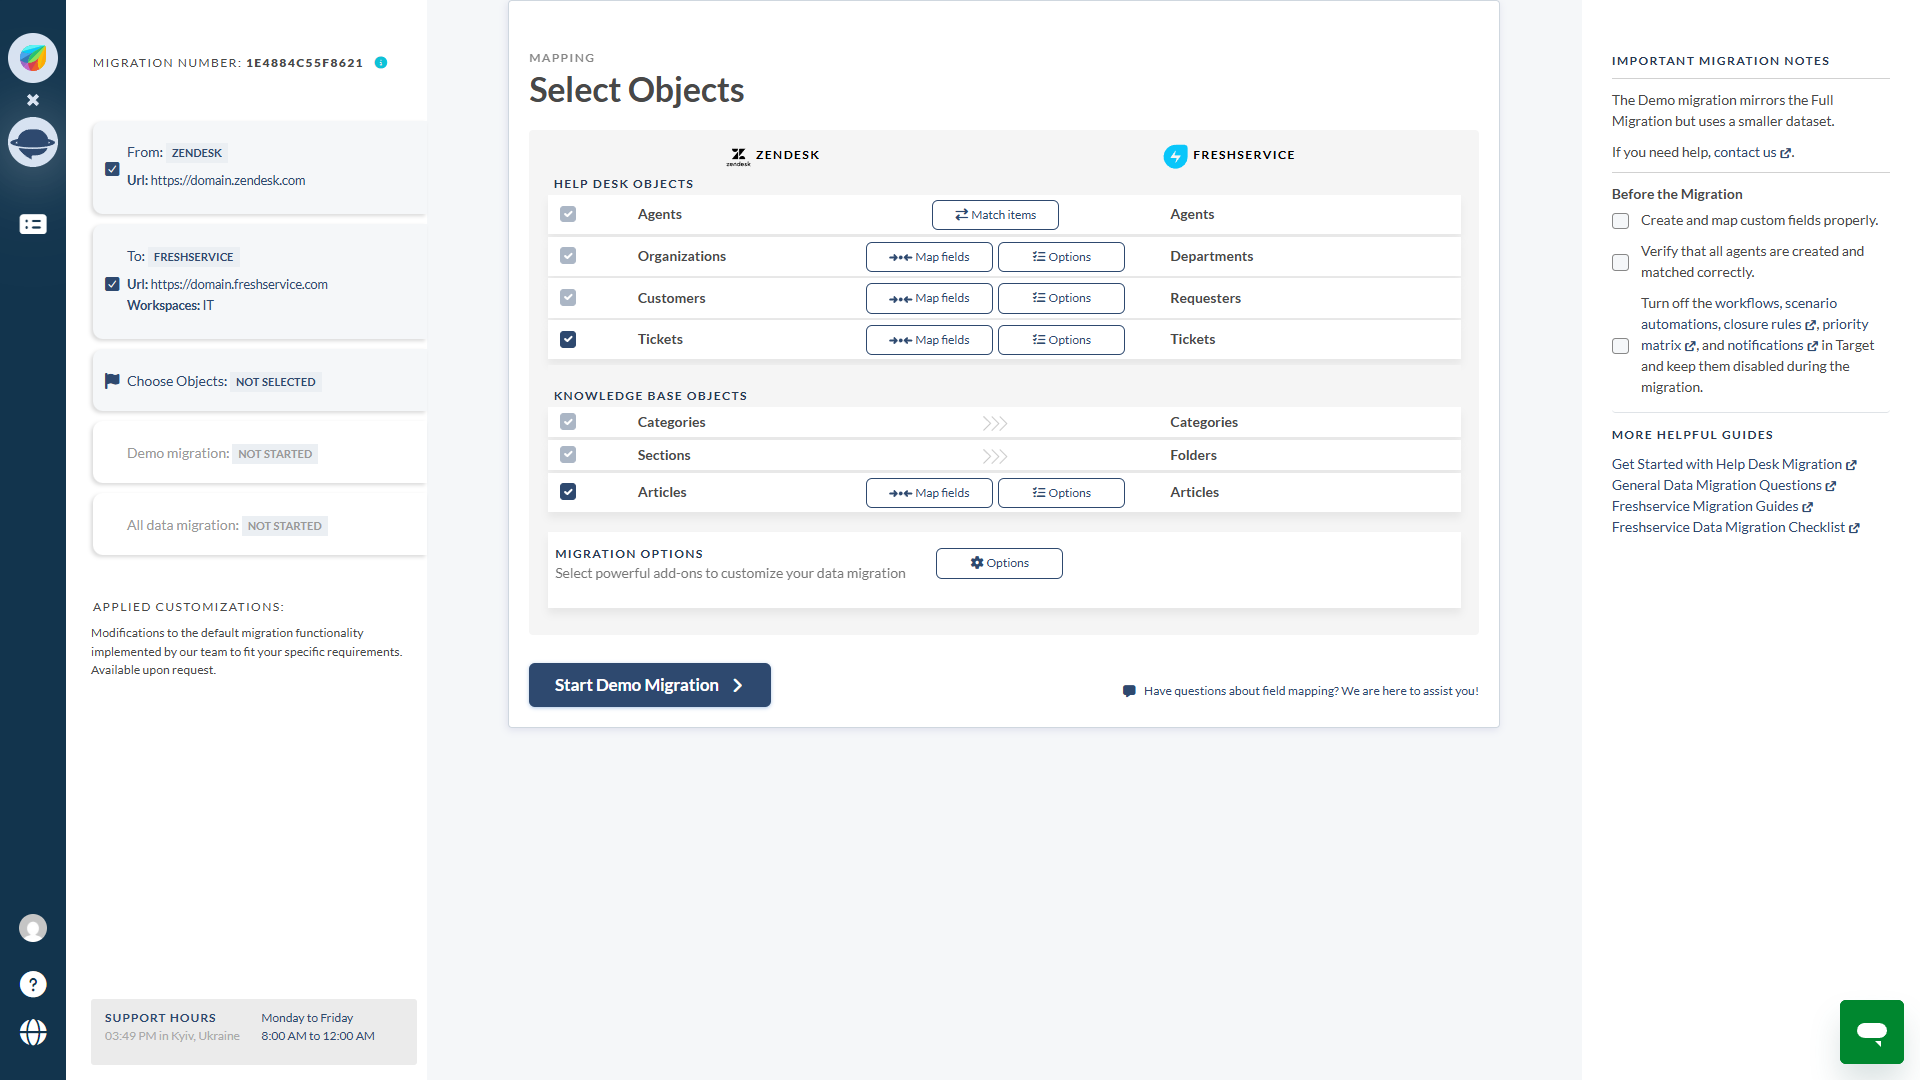Uncheck the Articles object checkbox
The width and height of the screenshot is (1920, 1080).
point(568,492)
